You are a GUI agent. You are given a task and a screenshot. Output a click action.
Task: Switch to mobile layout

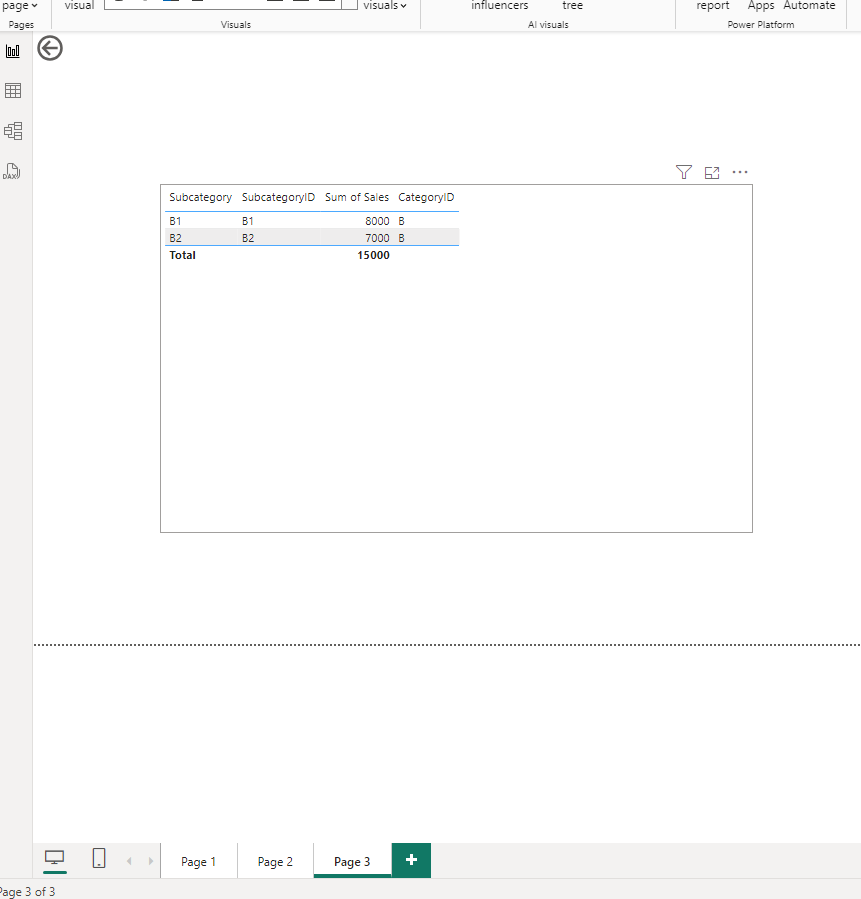99,858
